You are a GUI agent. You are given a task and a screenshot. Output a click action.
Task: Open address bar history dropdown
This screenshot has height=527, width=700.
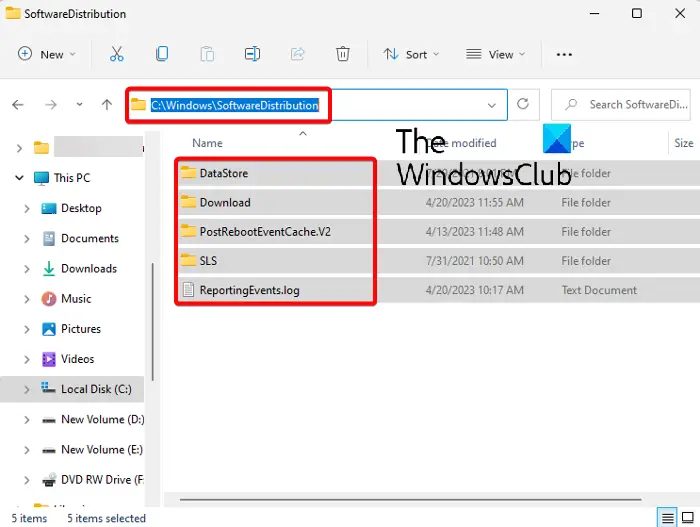[x=492, y=105]
